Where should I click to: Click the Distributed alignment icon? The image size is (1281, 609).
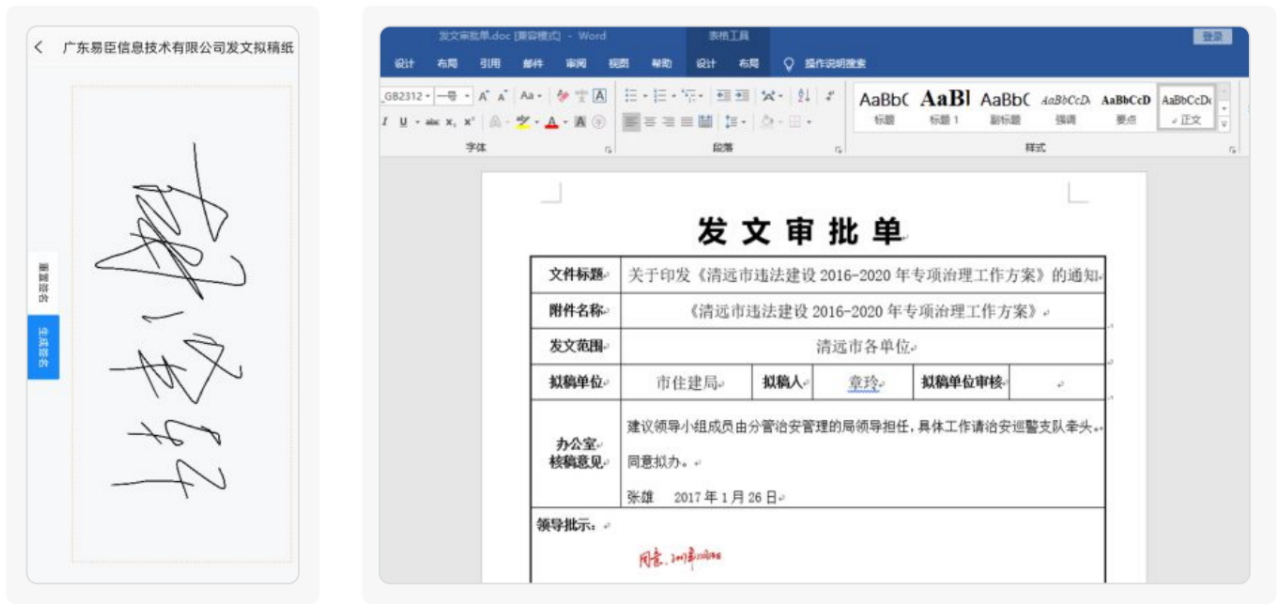coord(706,122)
